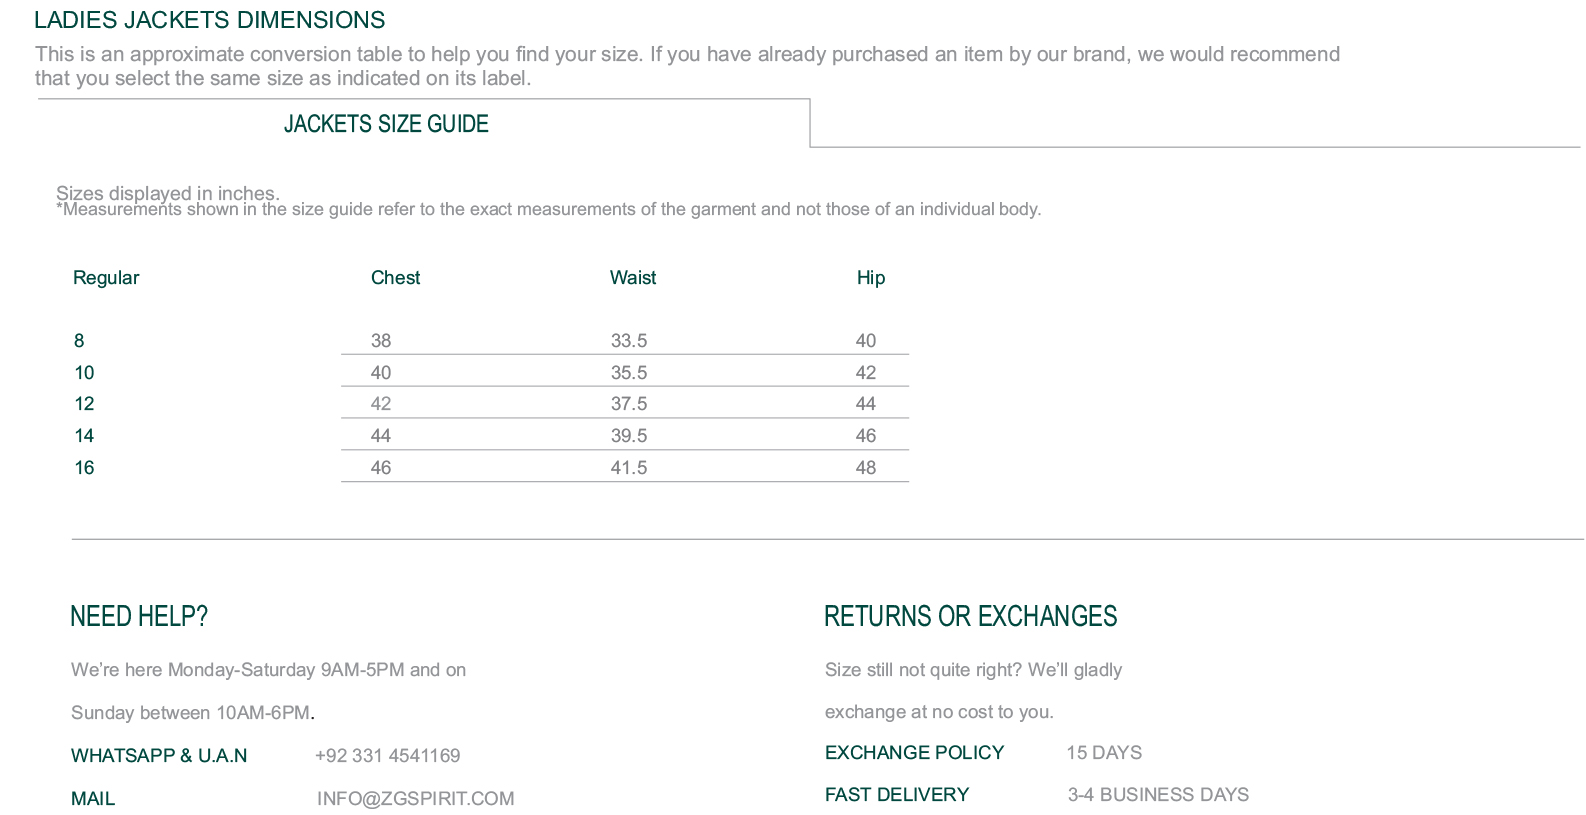Select the Chest column header

pos(395,278)
